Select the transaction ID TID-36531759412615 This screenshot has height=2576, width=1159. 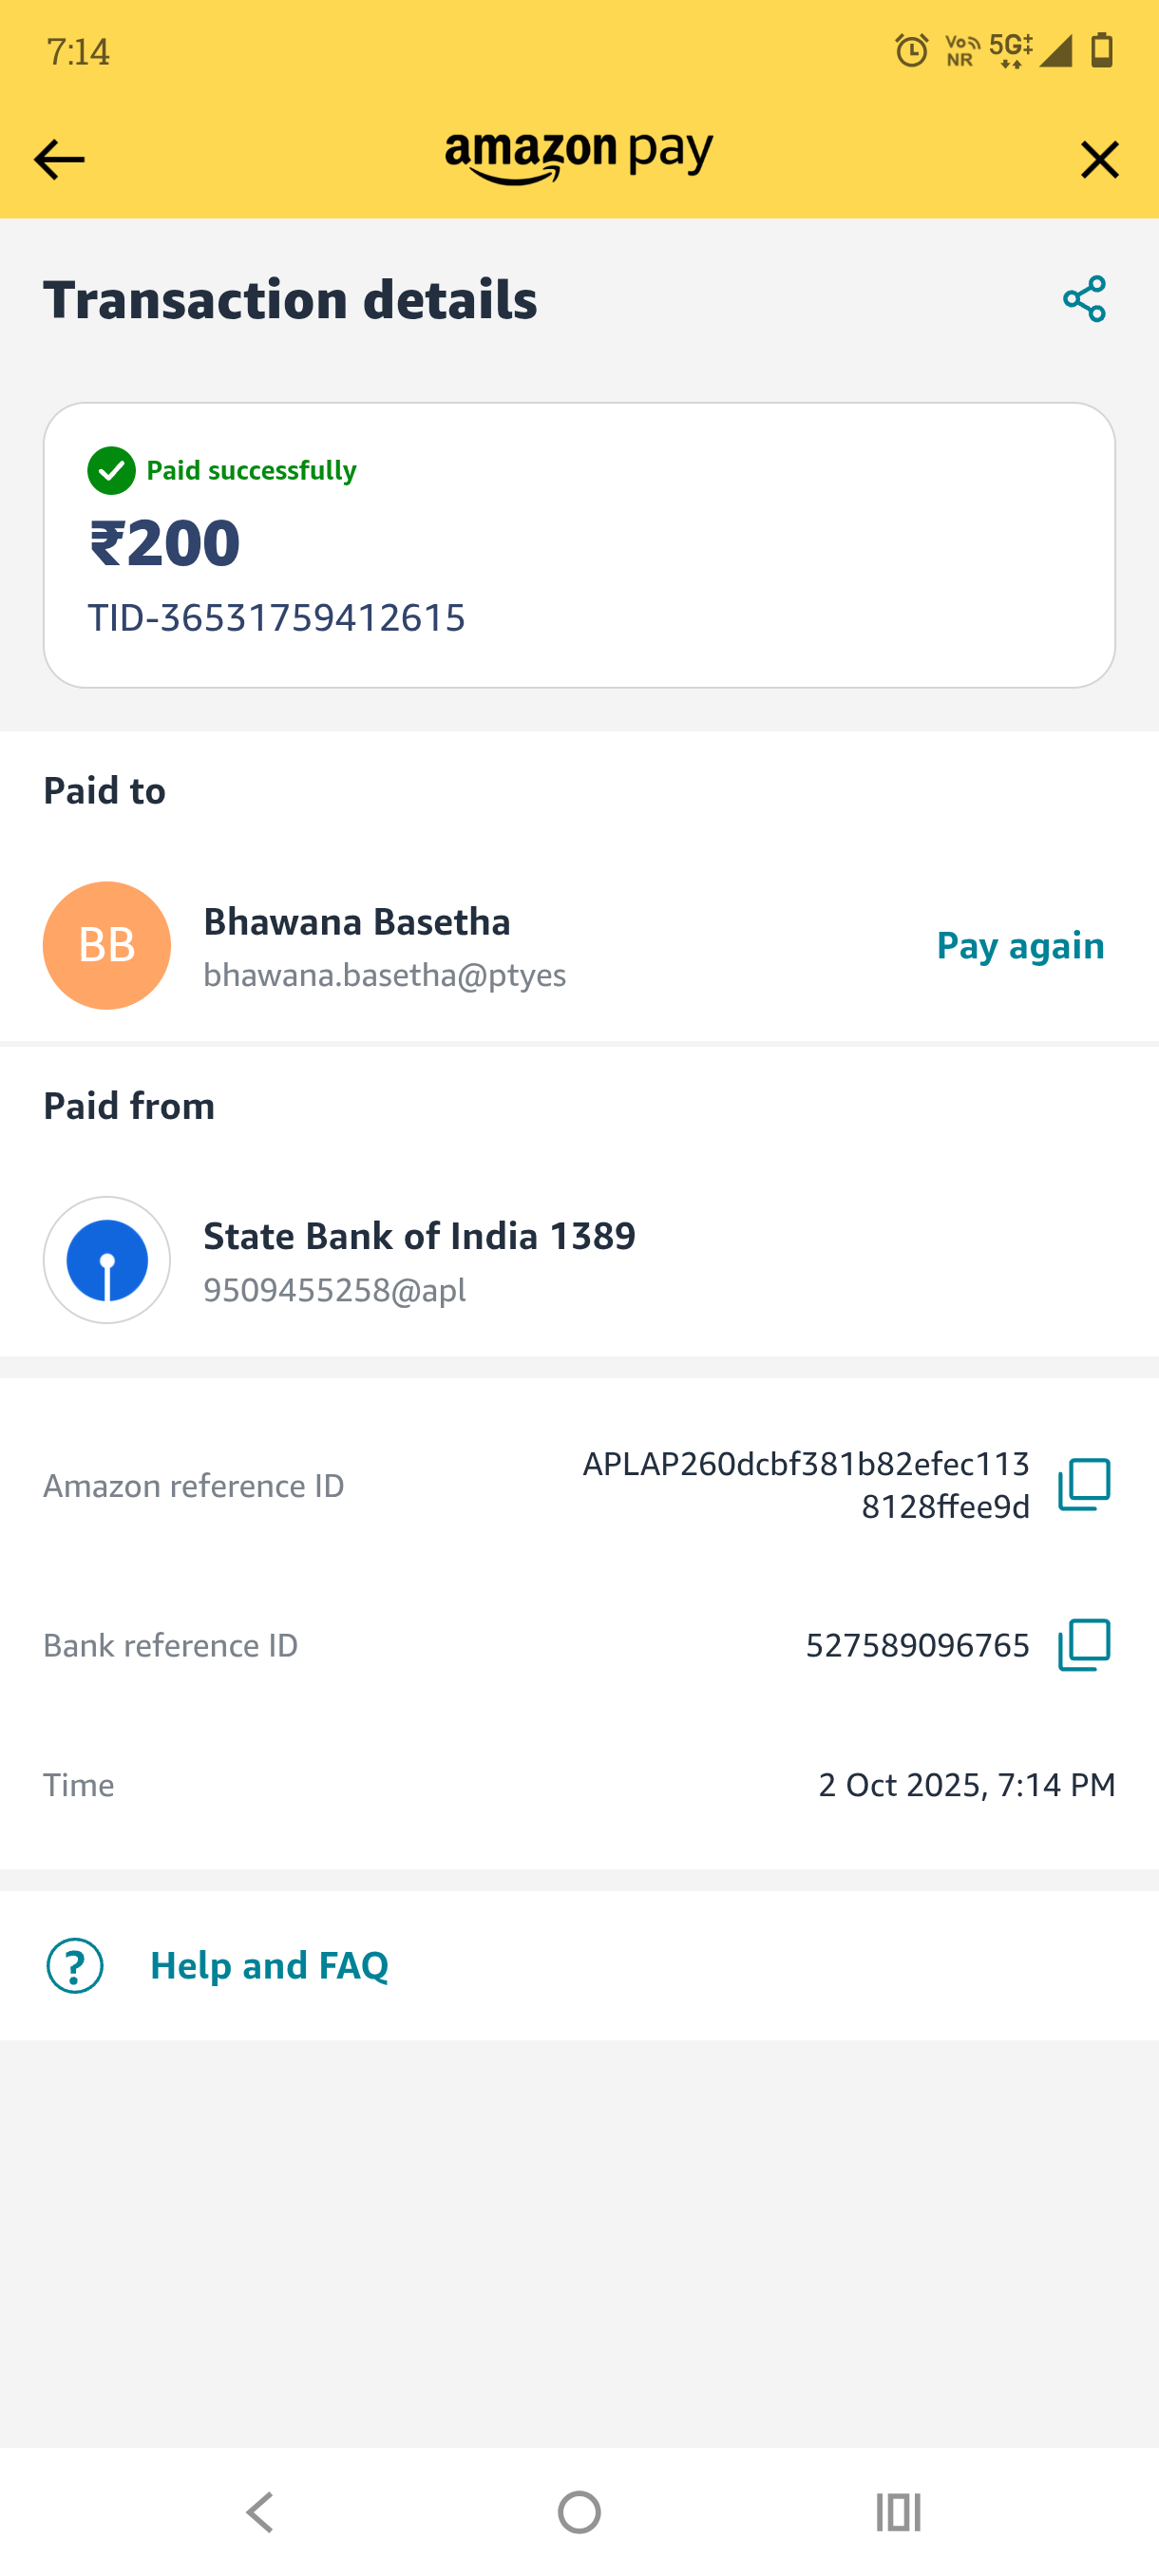tap(276, 618)
